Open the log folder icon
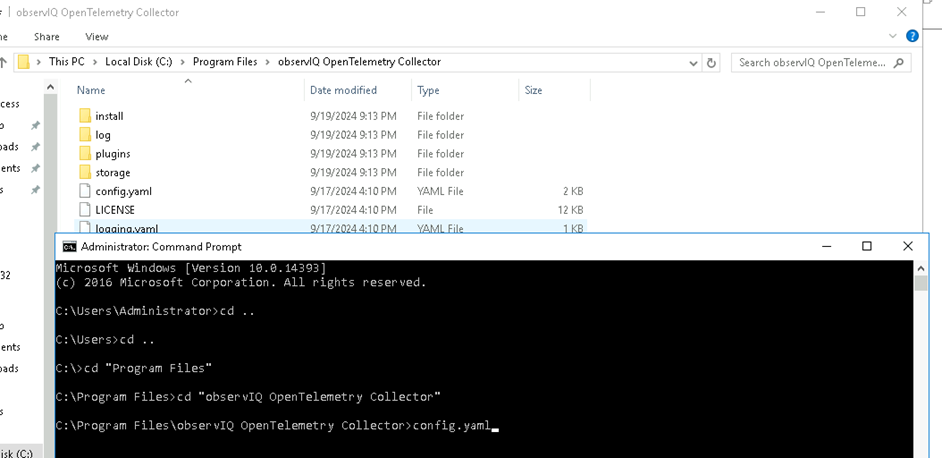This screenshot has height=458, width=942. [x=85, y=135]
